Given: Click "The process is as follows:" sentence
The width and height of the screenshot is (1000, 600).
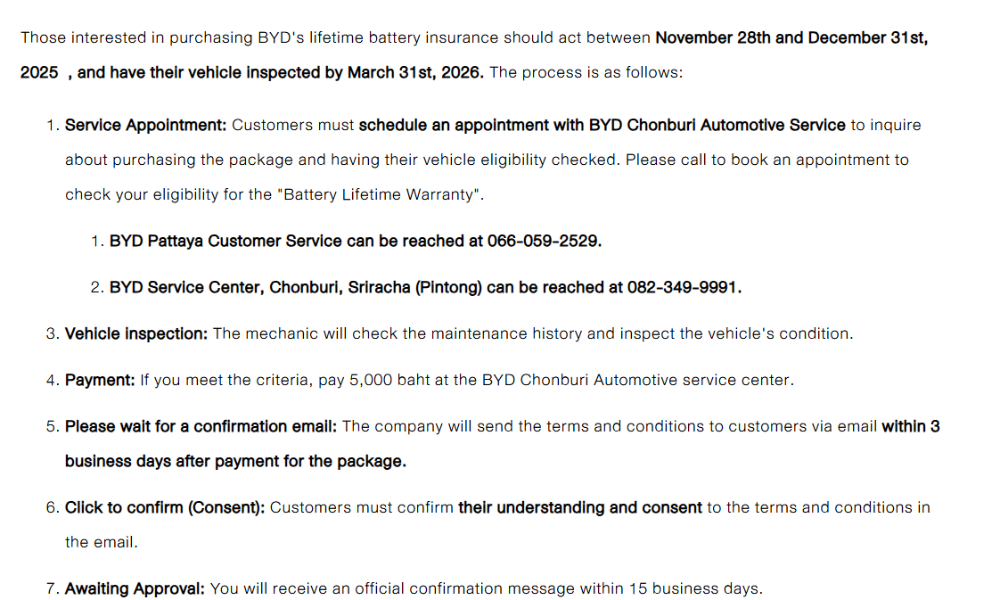Looking at the screenshot, I should pos(587,73).
